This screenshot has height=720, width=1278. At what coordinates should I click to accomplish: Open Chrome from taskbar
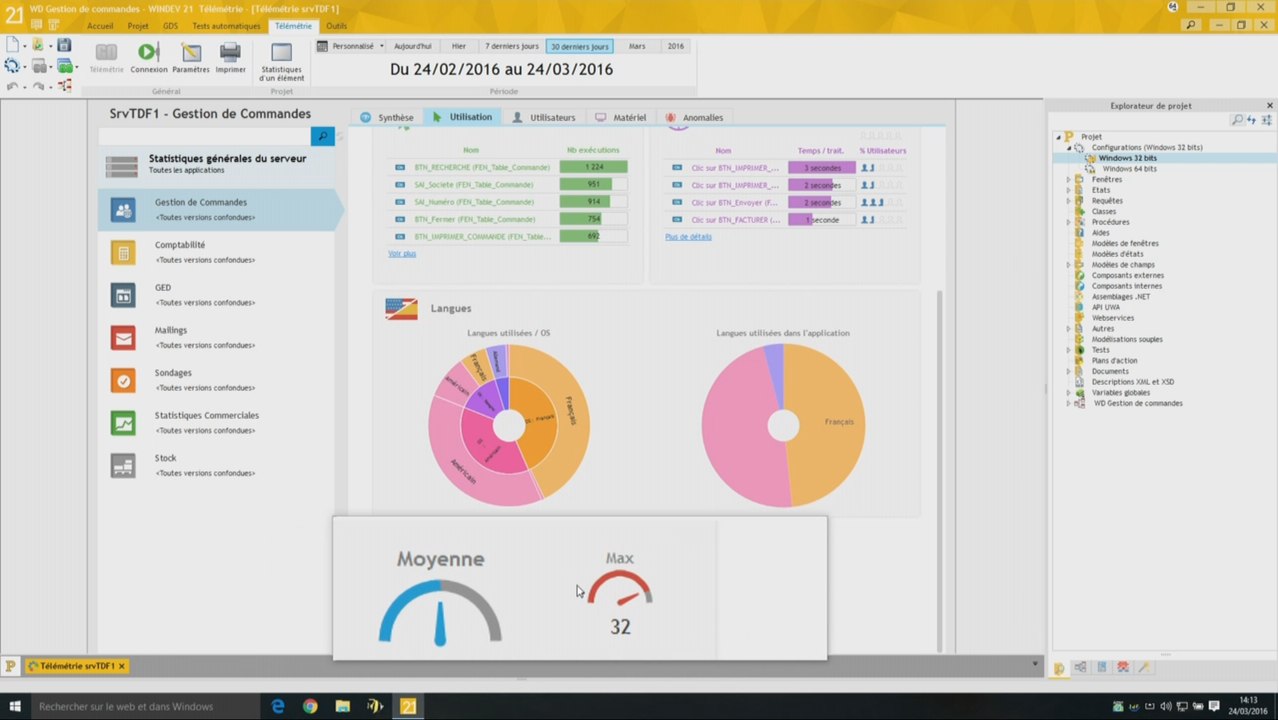pyautogui.click(x=310, y=706)
